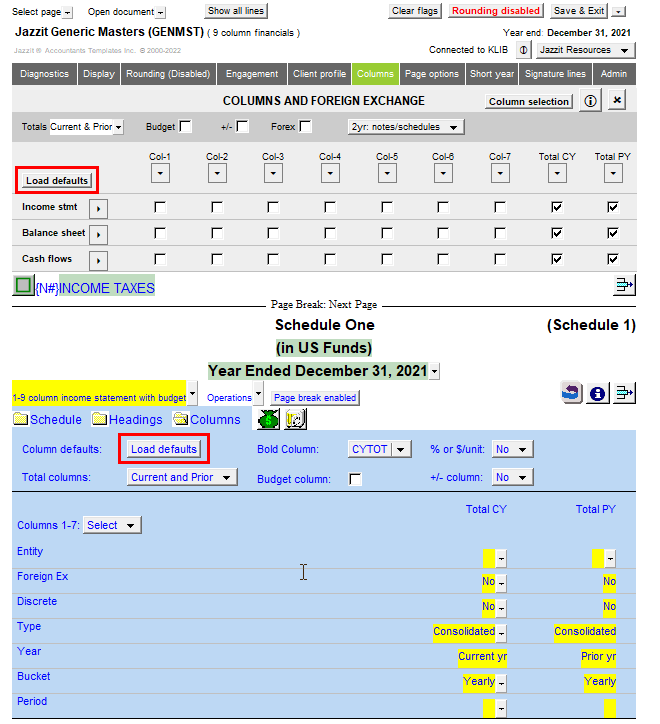Screen dimensions: 660x724
Task: Open the Open document dropdown
Action: (x=160, y=12)
